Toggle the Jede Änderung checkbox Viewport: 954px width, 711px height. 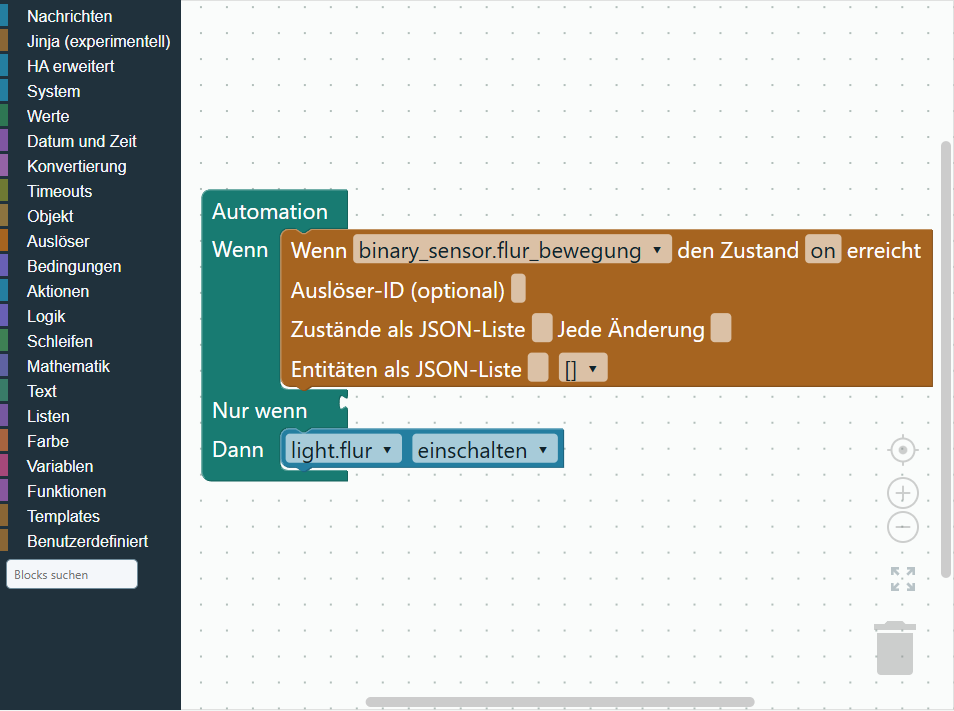coord(721,328)
